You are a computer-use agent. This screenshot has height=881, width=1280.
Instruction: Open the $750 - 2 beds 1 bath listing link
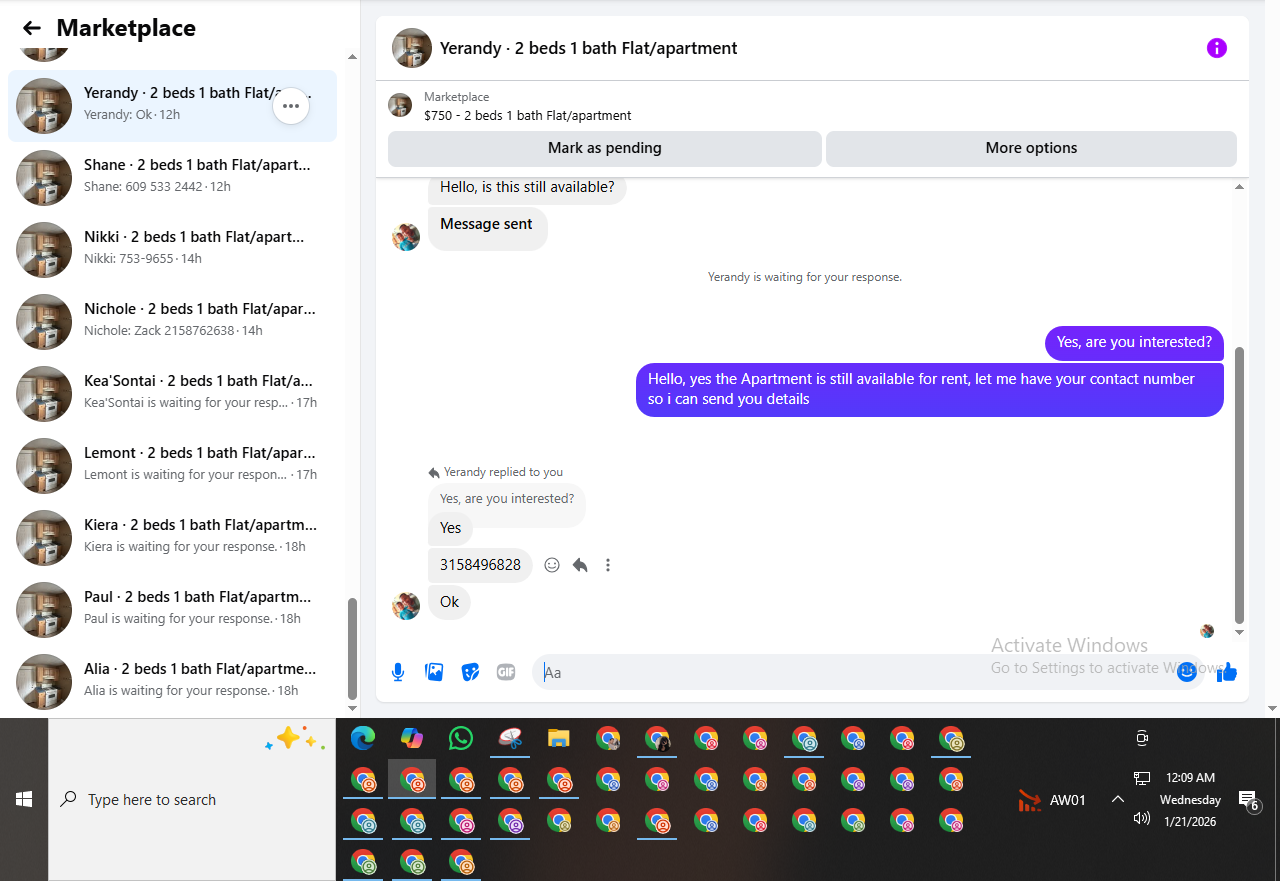tap(528, 115)
